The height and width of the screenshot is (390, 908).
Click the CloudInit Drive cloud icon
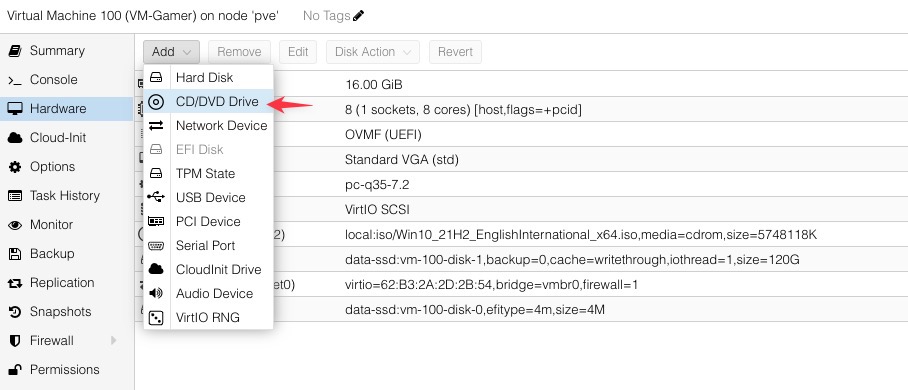[x=156, y=269]
